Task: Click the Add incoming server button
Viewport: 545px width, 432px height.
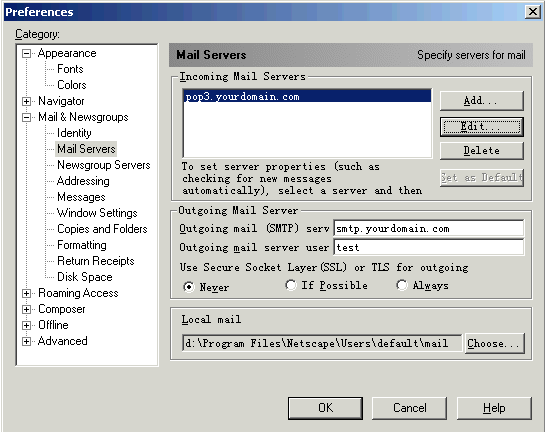Action: (481, 101)
